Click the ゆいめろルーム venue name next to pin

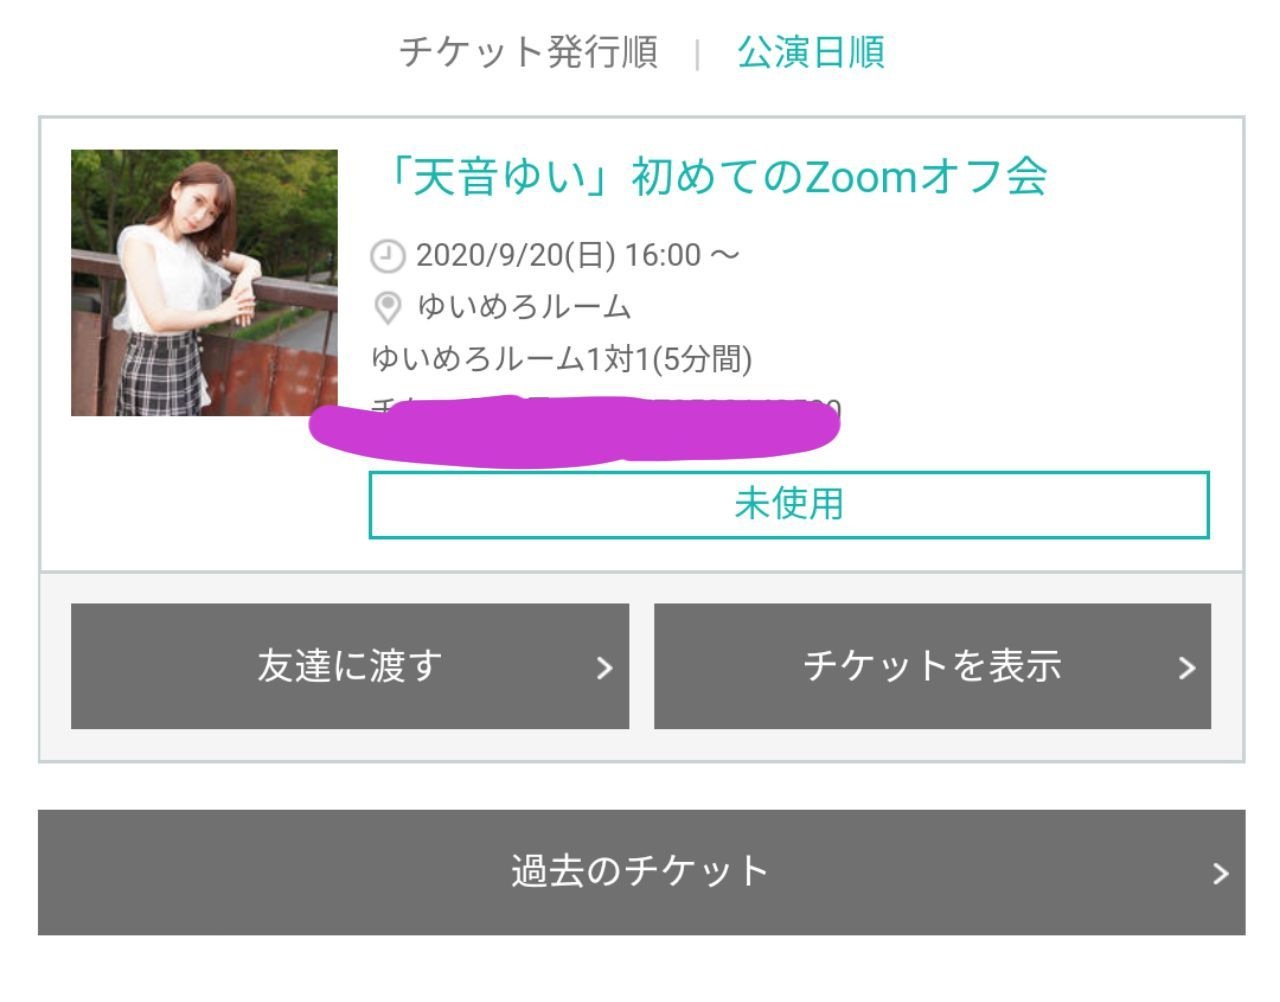pos(524,306)
